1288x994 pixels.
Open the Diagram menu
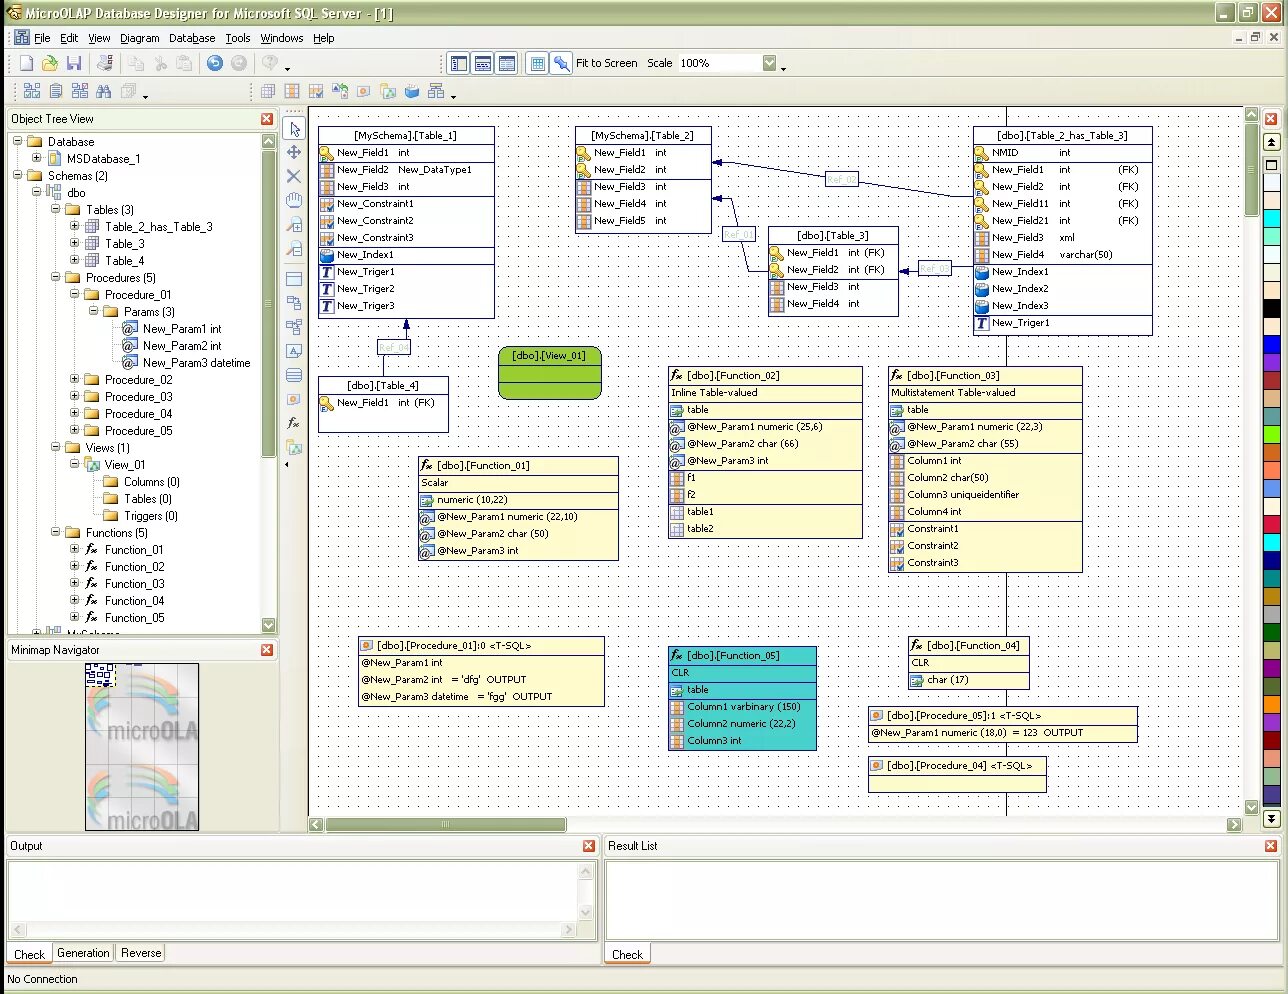[x=140, y=38]
